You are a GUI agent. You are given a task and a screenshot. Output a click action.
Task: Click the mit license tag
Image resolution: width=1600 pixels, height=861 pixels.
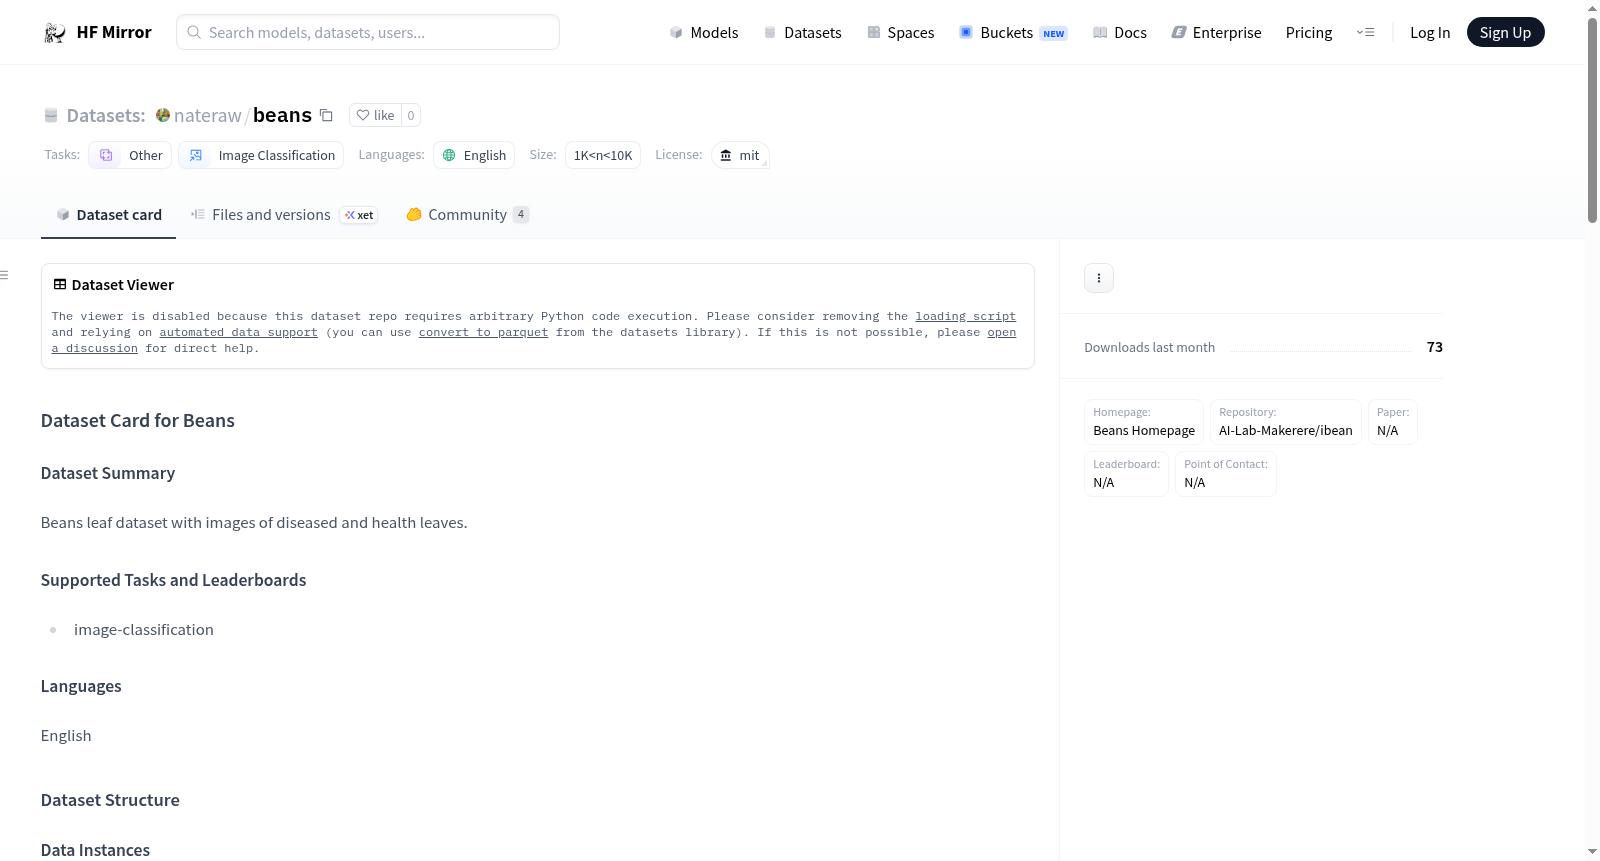coord(740,155)
